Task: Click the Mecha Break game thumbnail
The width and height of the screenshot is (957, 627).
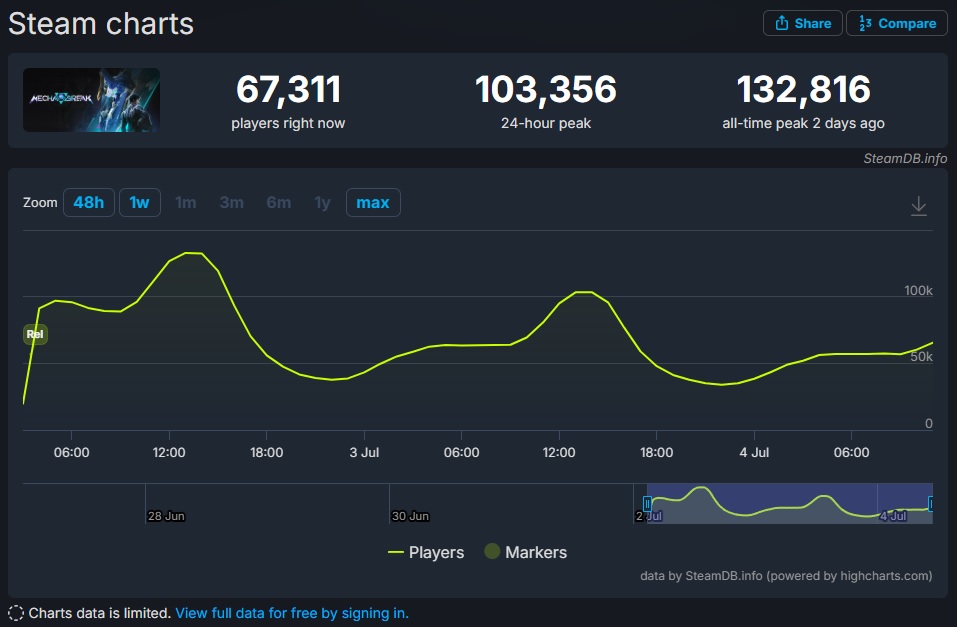Action: (x=91, y=100)
